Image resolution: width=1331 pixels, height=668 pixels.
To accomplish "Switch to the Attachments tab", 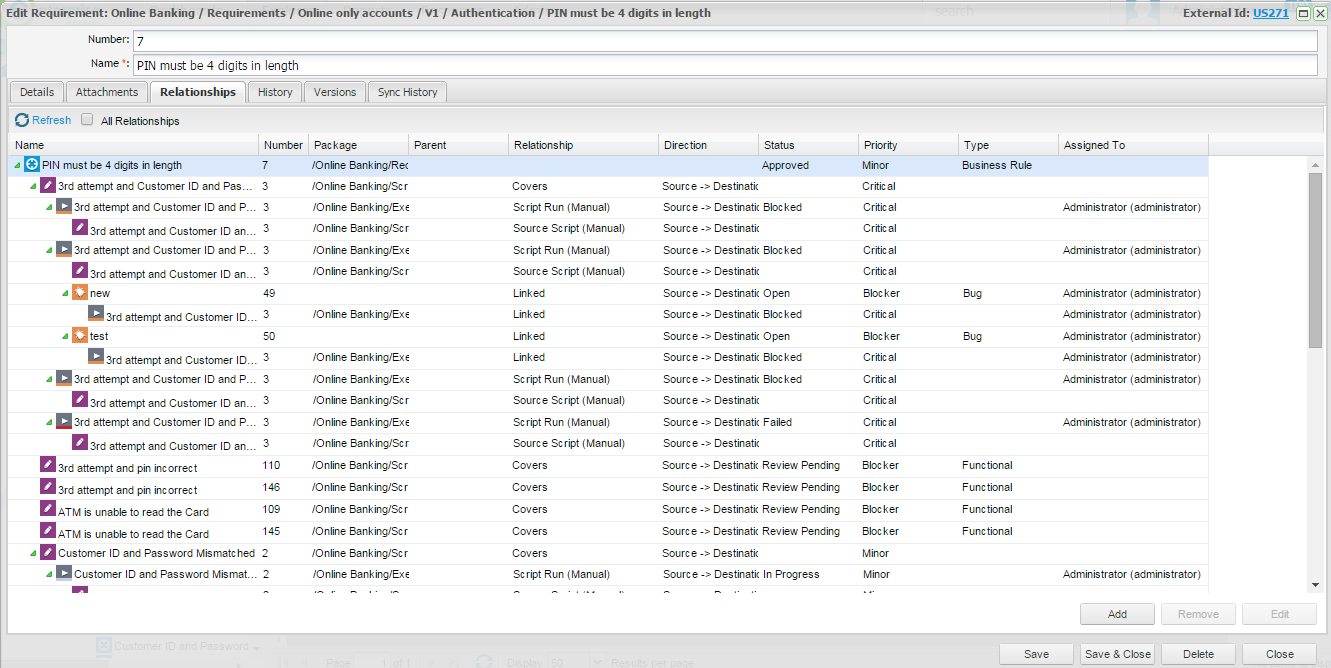I will click(107, 92).
